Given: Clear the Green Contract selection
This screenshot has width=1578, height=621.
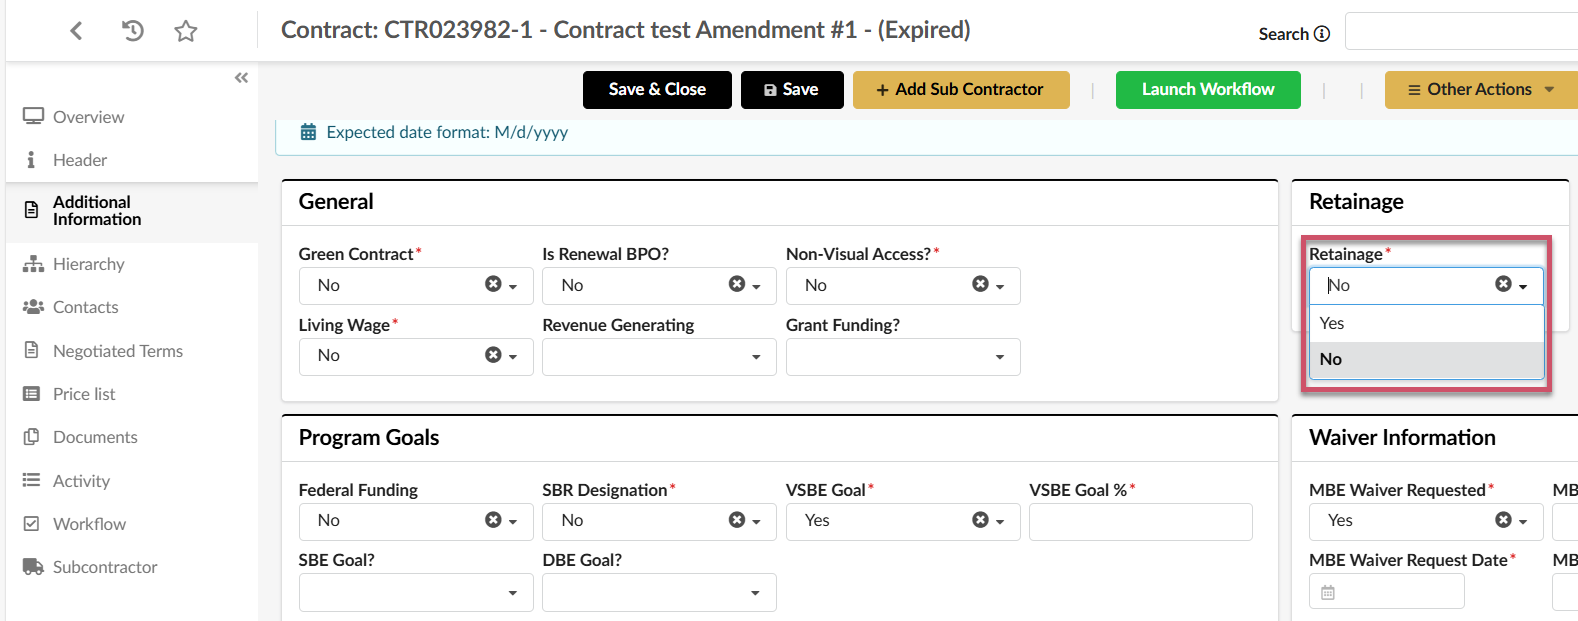Looking at the screenshot, I should click(x=493, y=284).
